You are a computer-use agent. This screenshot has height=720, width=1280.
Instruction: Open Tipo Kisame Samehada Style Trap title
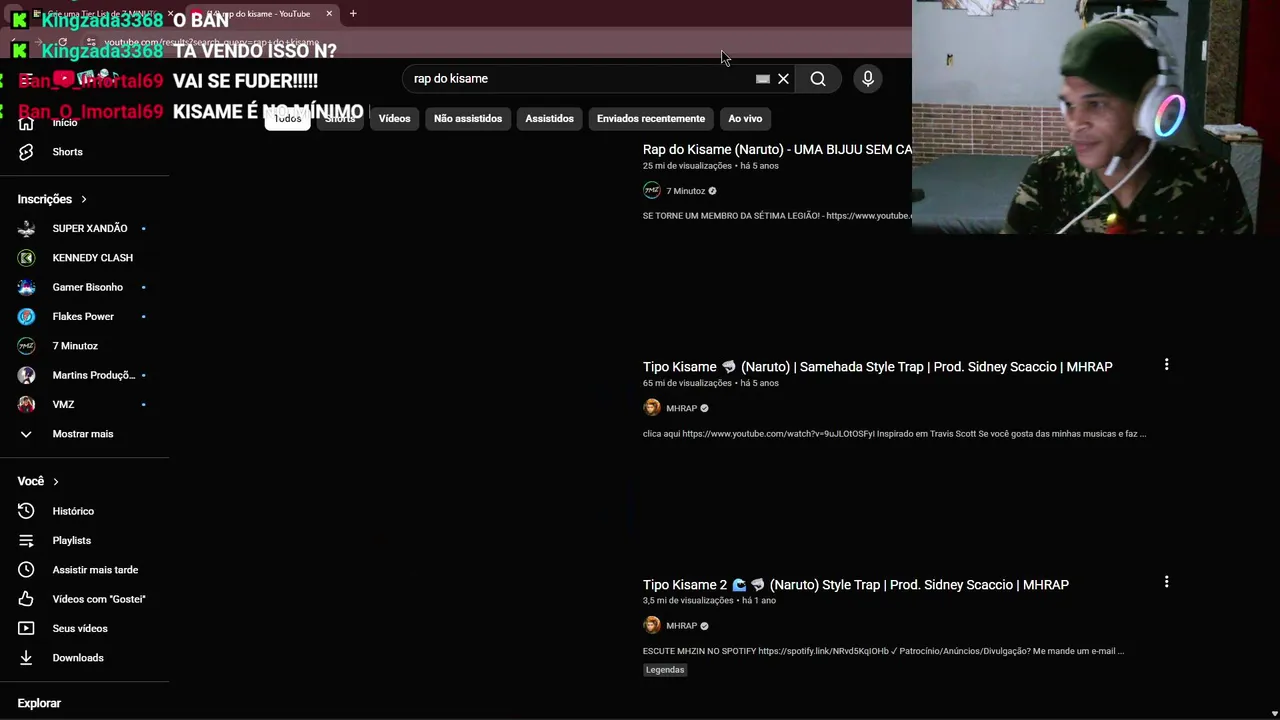(x=877, y=367)
